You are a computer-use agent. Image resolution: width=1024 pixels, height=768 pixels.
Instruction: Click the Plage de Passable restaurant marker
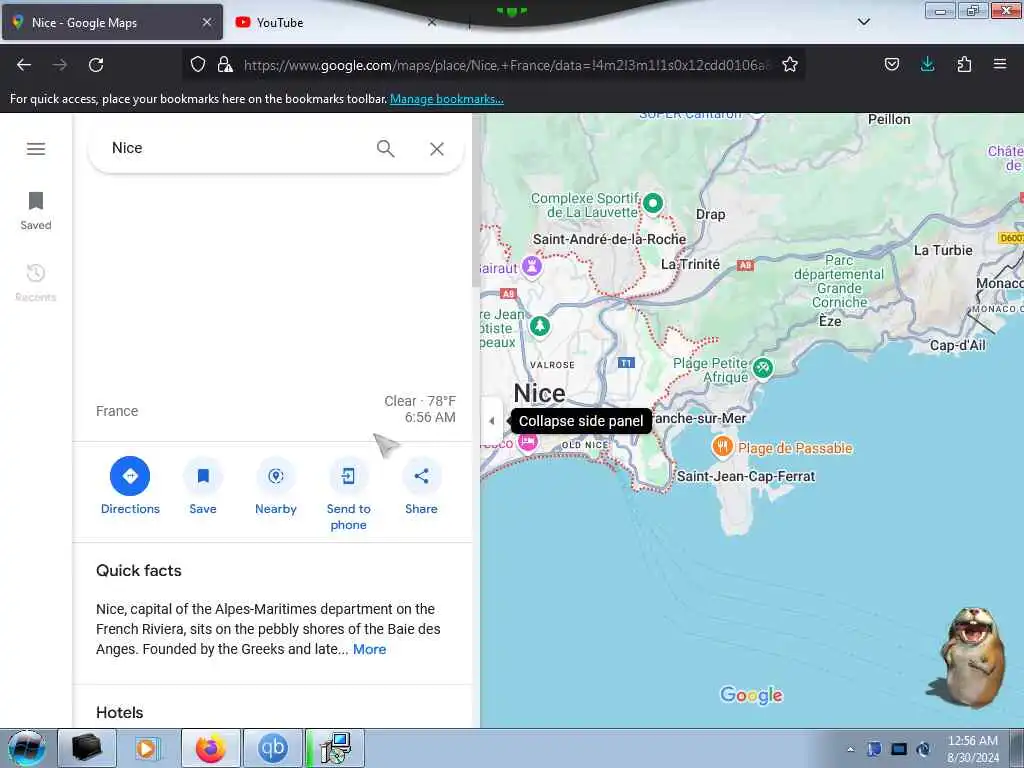click(722, 447)
